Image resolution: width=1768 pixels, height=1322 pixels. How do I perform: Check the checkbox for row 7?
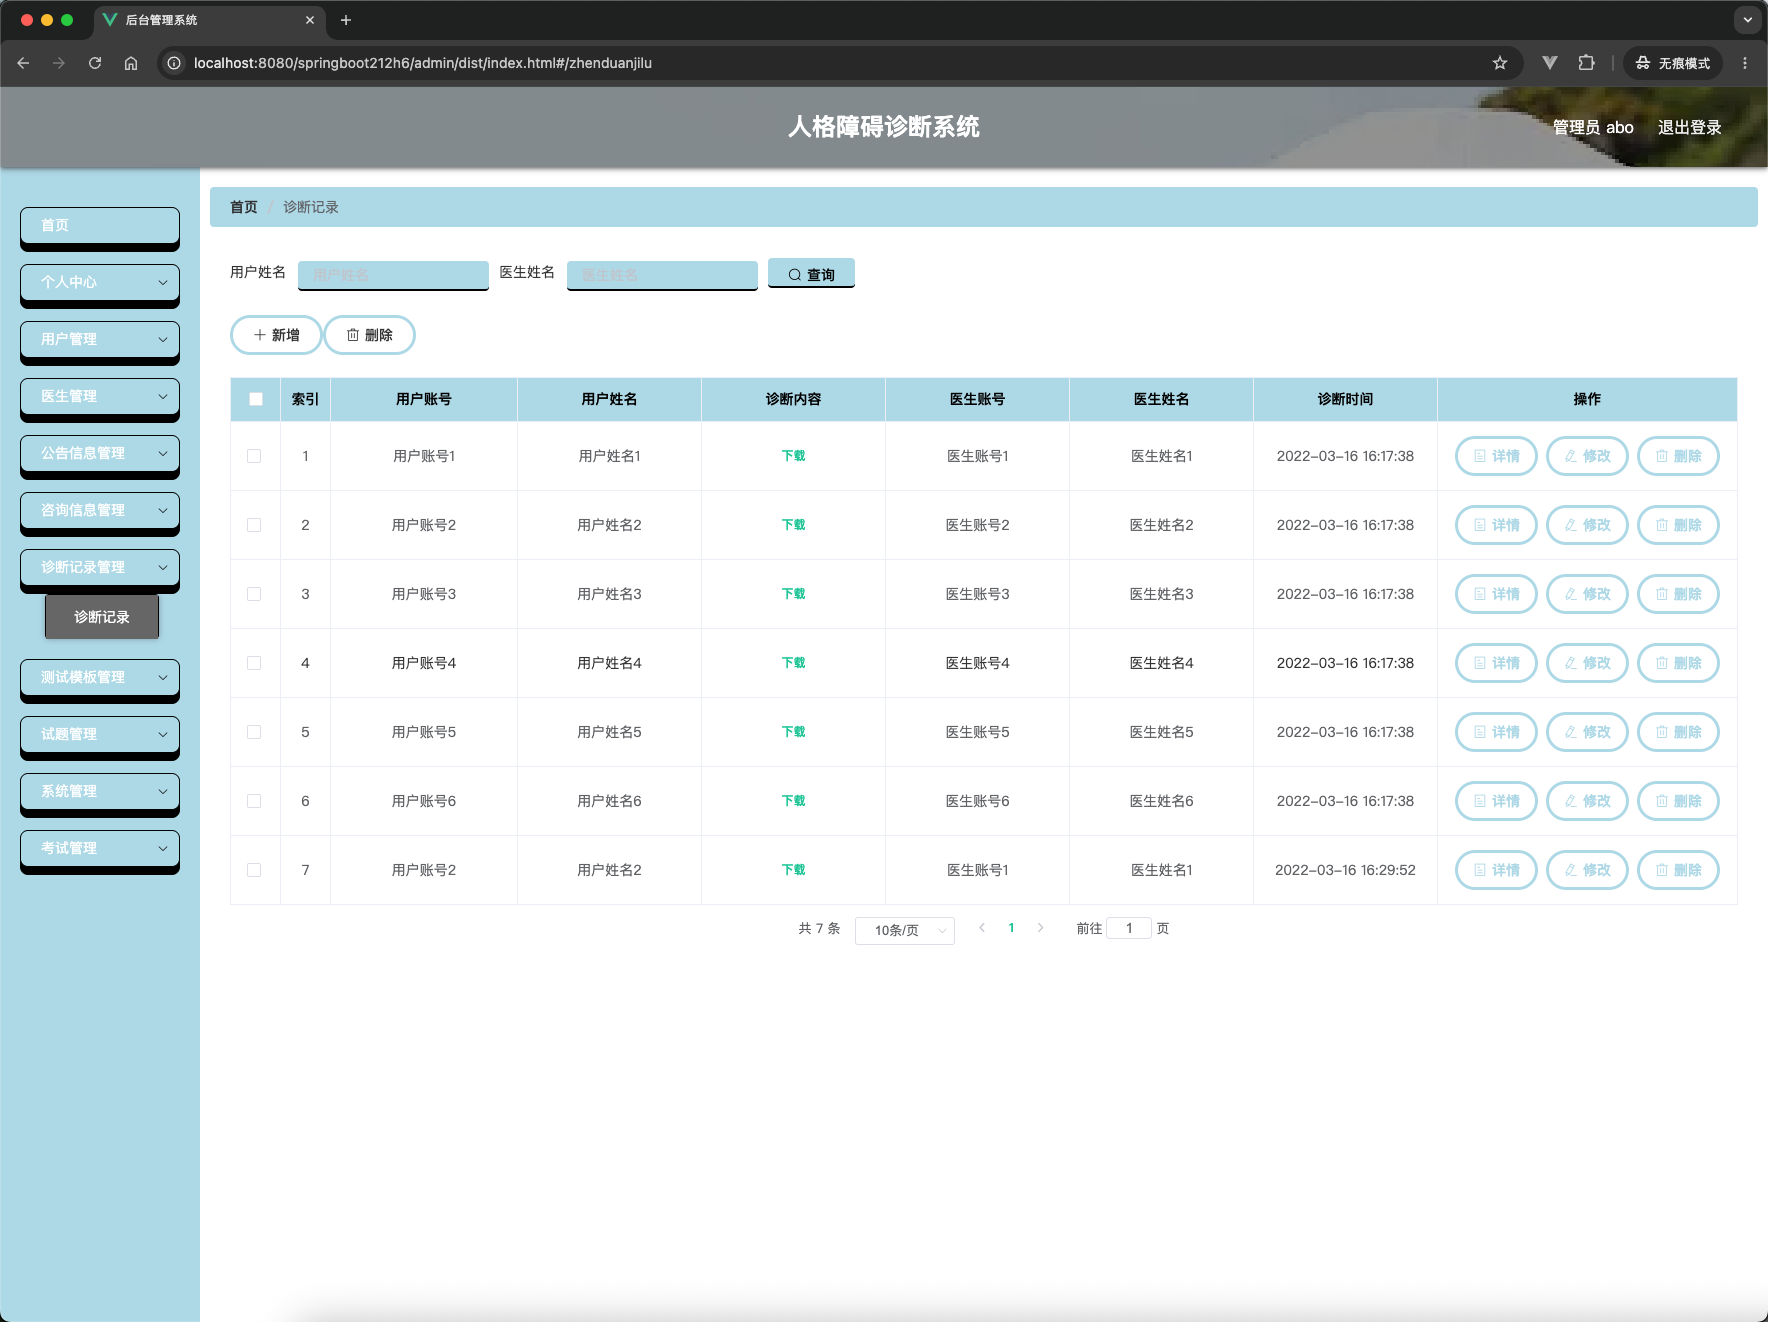(254, 870)
